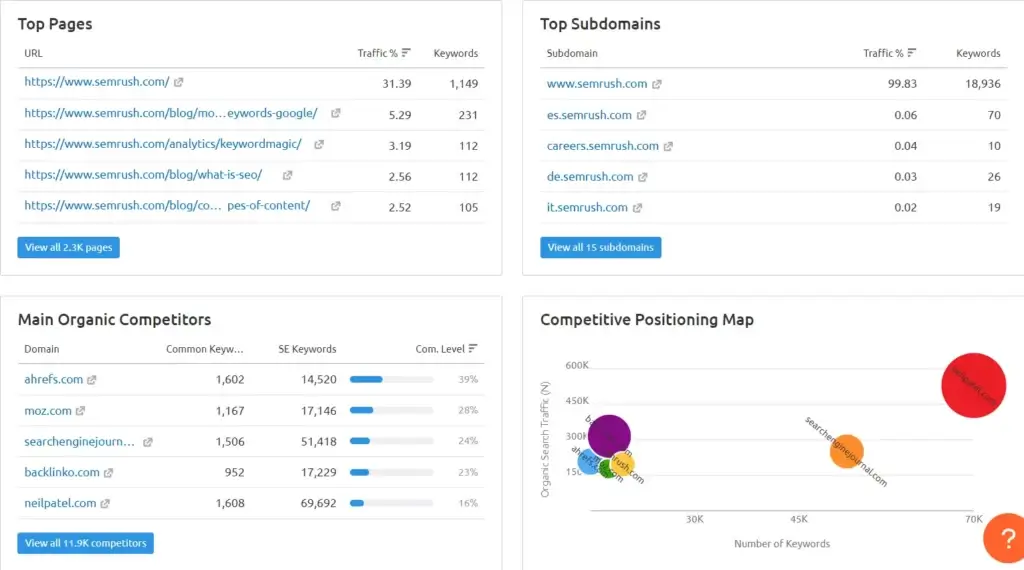Screen dimensions: 1024x570
Task: Sort competitors by Com. Level column
Action: click(x=446, y=349)
